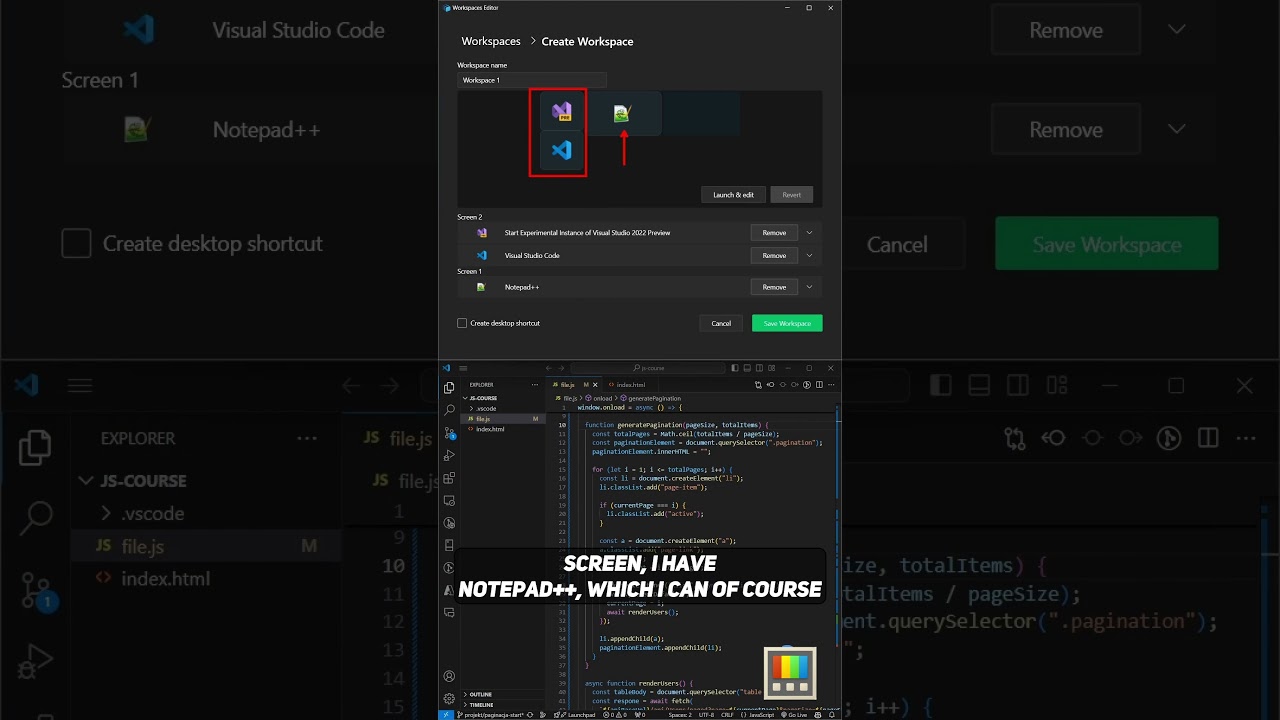Expand options for Visual Studio Code row
The width and height of the screenshot is (1280, 720).
[x=810, y=255]
